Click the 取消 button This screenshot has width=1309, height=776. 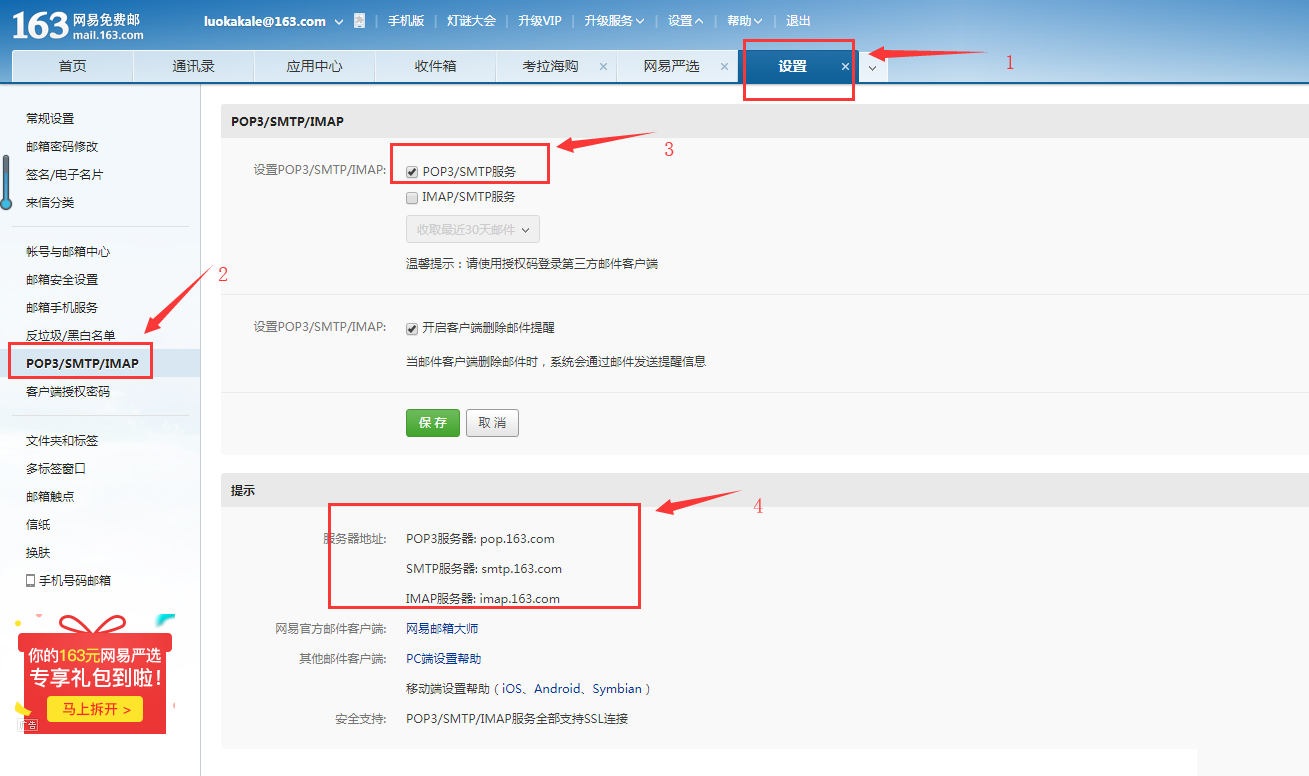coord(492,423)
